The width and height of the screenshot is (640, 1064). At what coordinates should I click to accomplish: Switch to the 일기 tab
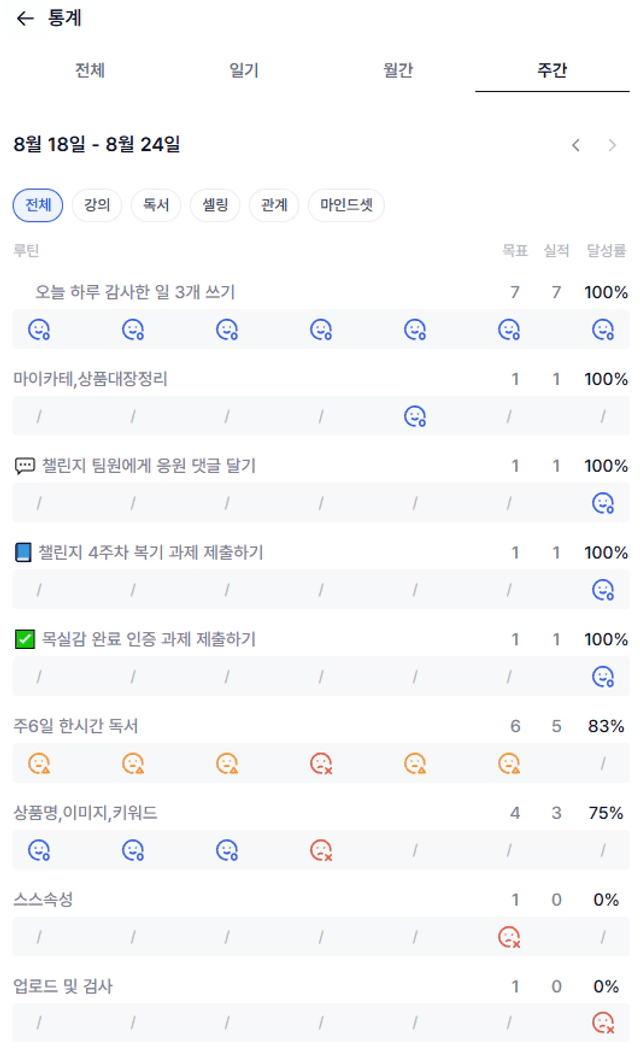244,70
